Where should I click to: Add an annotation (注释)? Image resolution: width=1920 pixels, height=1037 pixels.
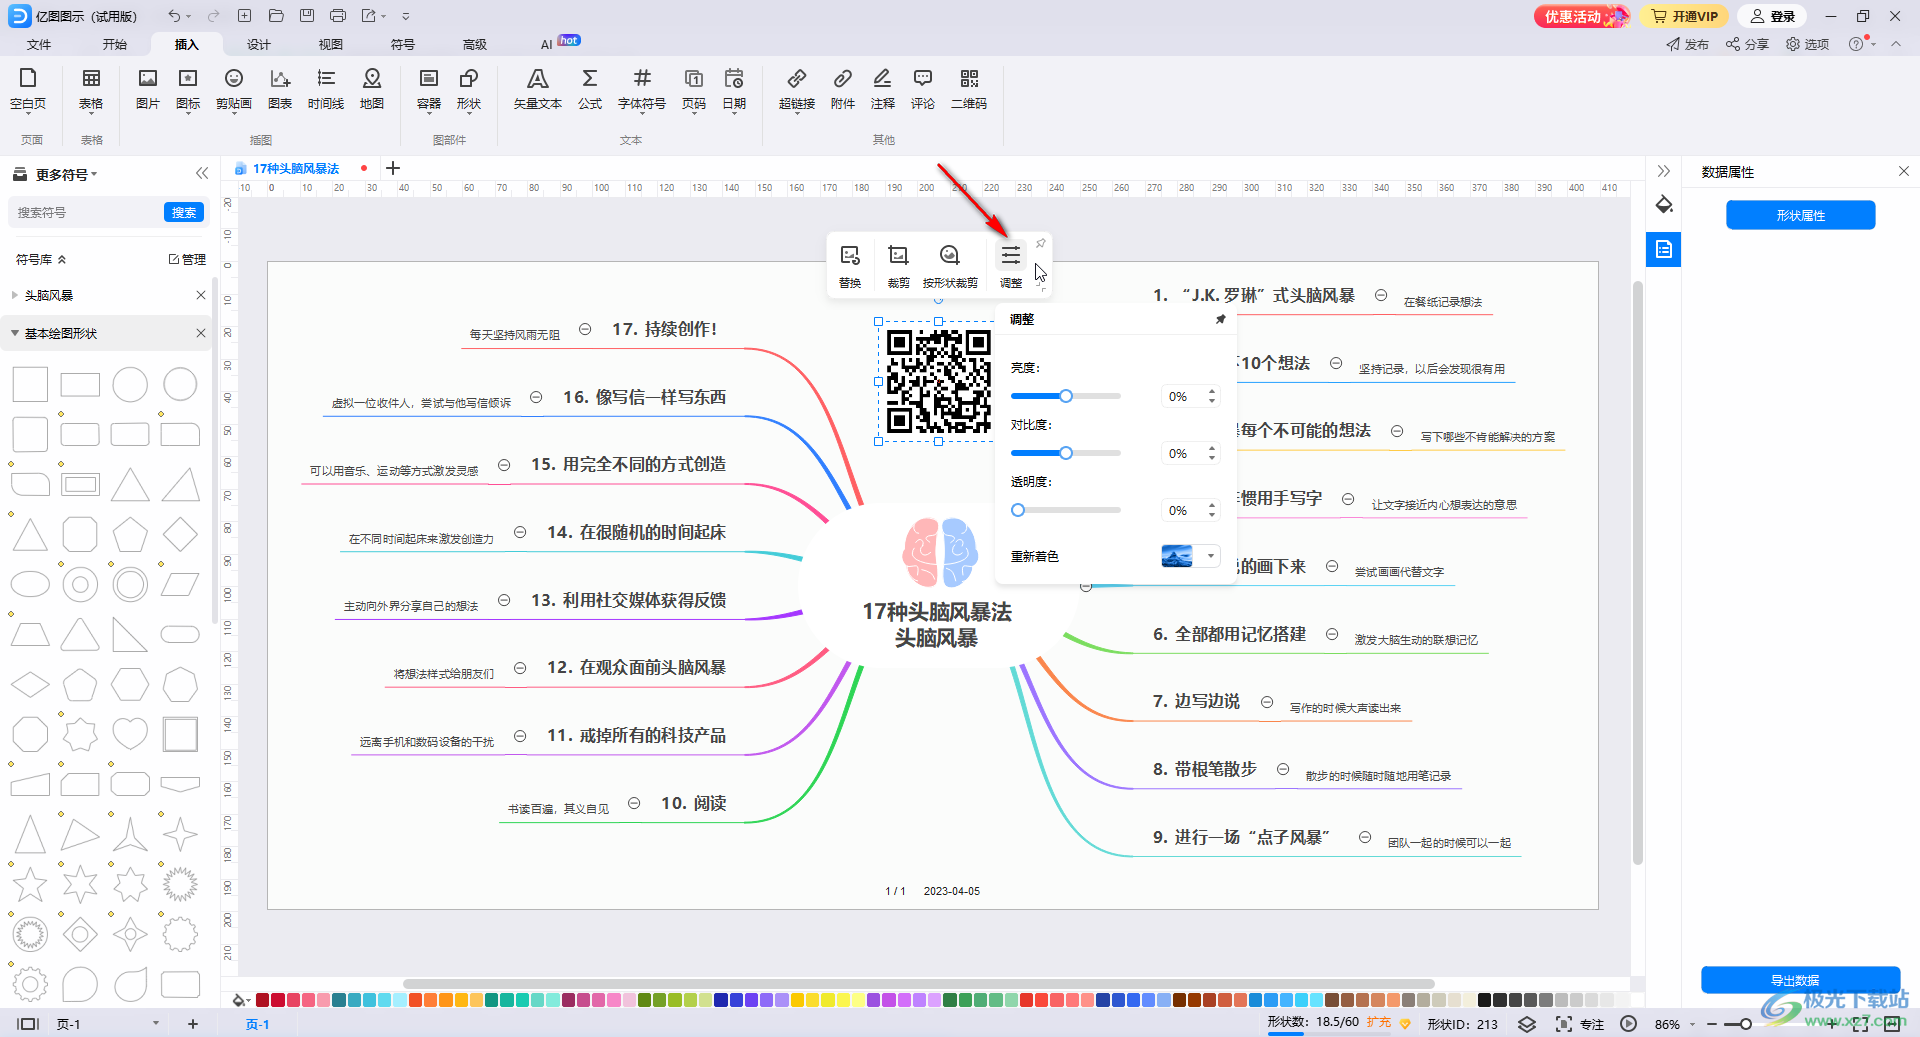click(x=883, y=90)
